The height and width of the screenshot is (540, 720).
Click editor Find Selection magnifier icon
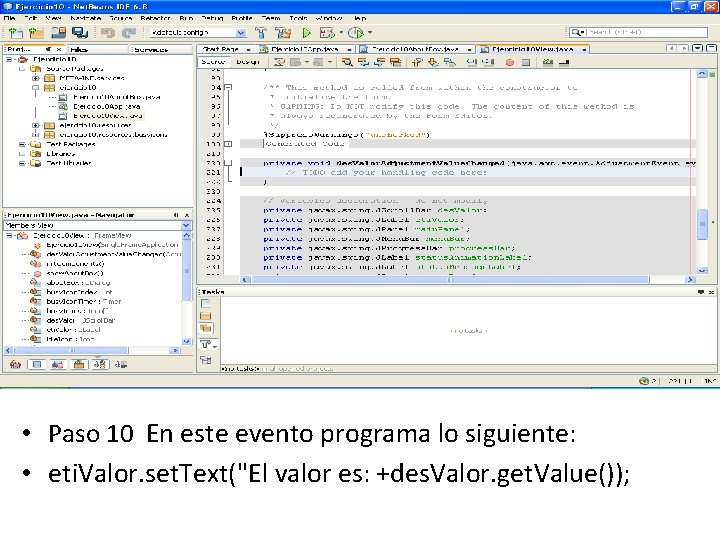coord(347,62)
